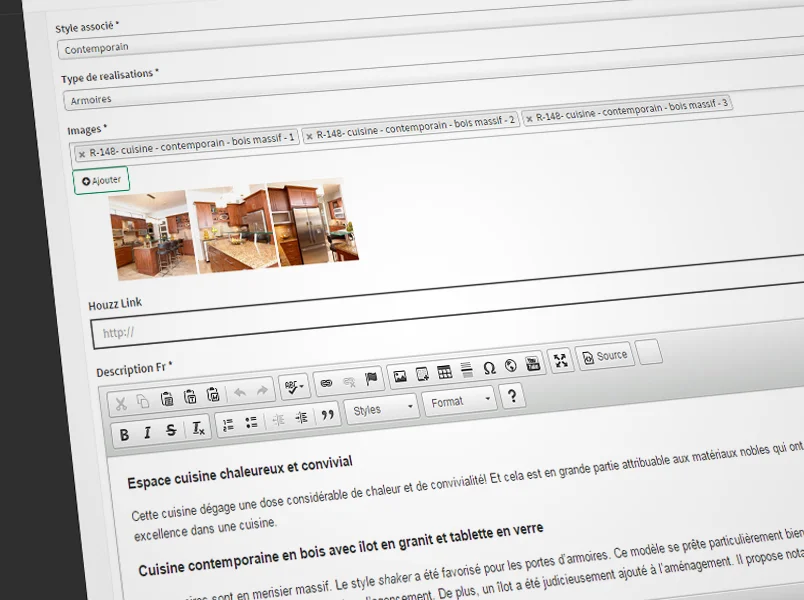Click the Remove Format icon
The width and height of the screenshot is (804, 600).
(198, 428)
